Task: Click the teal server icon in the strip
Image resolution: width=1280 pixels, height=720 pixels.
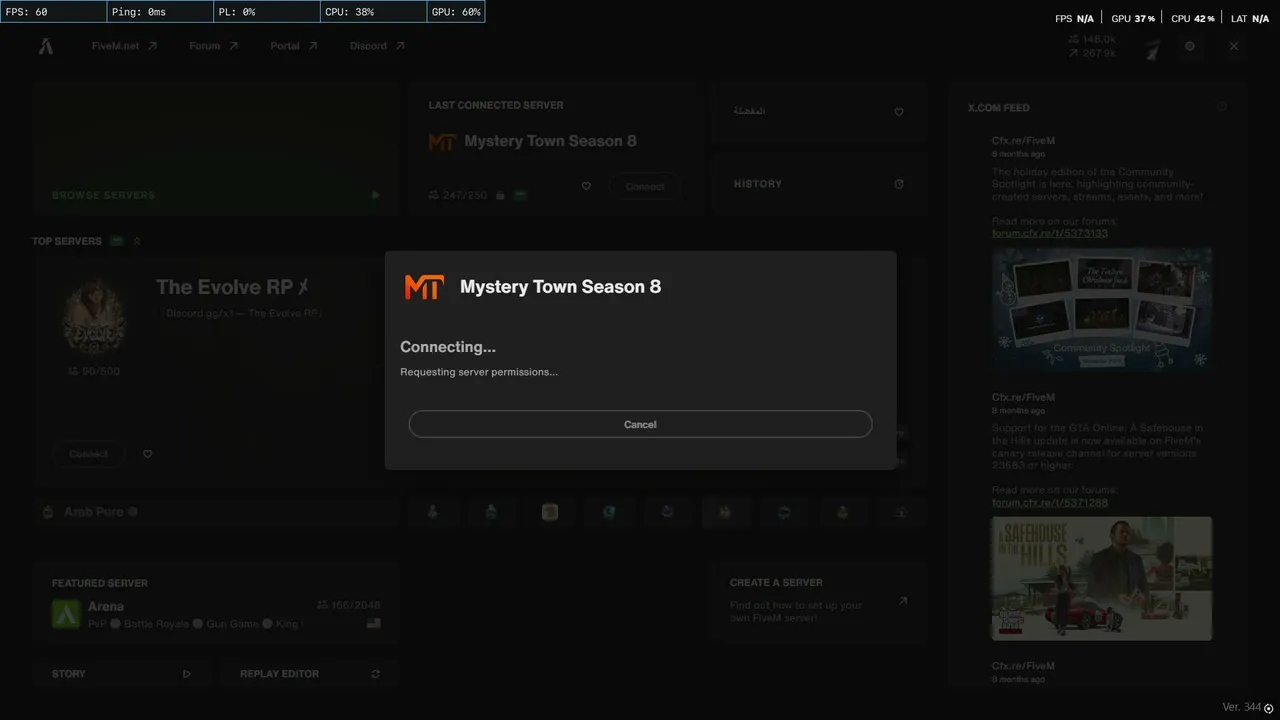Action: tap(608, 512)
